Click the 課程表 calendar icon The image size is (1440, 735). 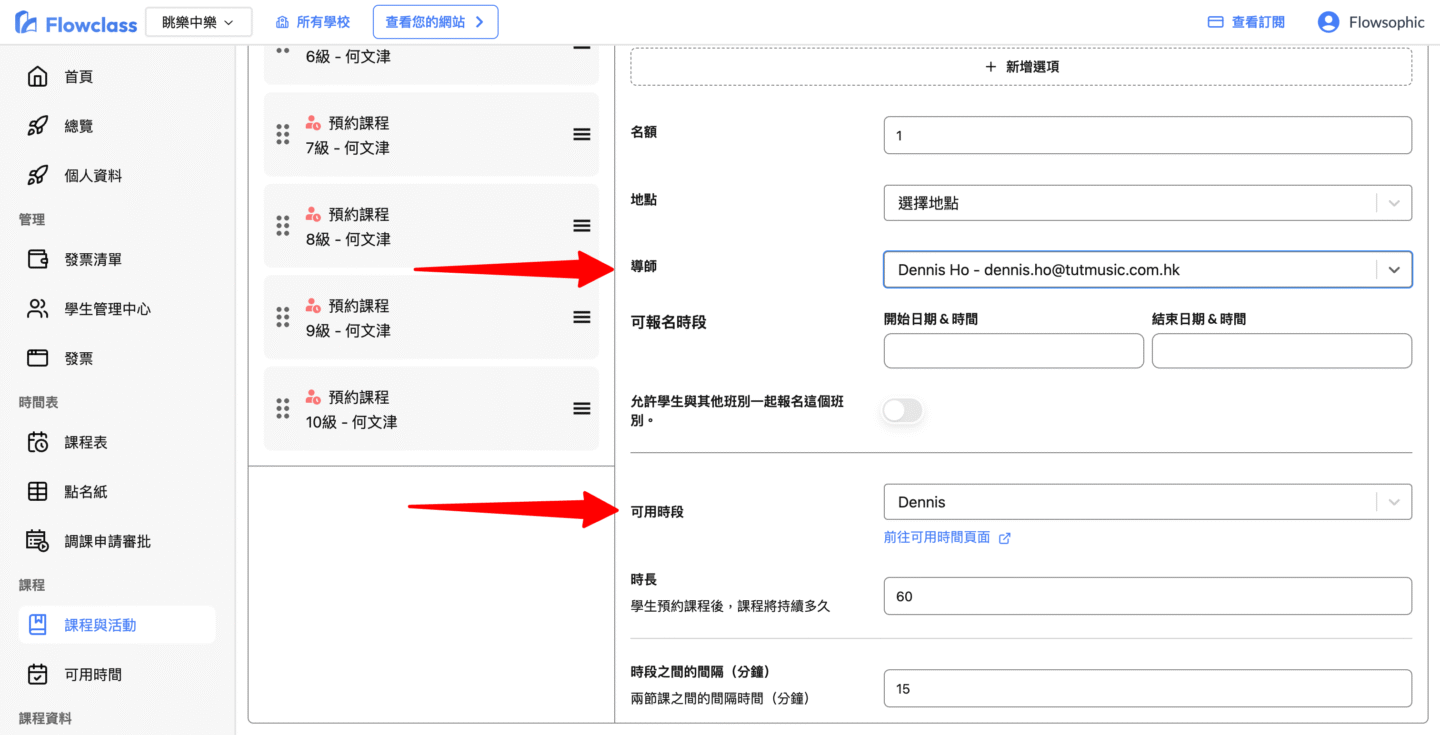[x=37, y=442]
